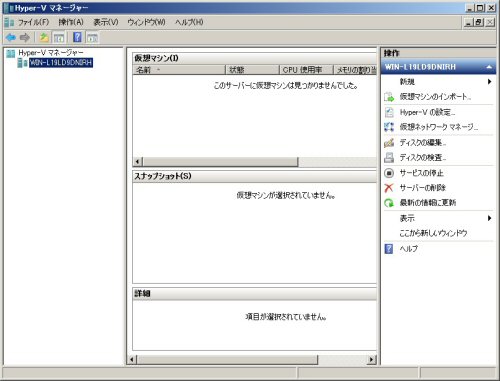Click the Forward arrow toolbar icon

pyautogui.click(x=25, y=37)
